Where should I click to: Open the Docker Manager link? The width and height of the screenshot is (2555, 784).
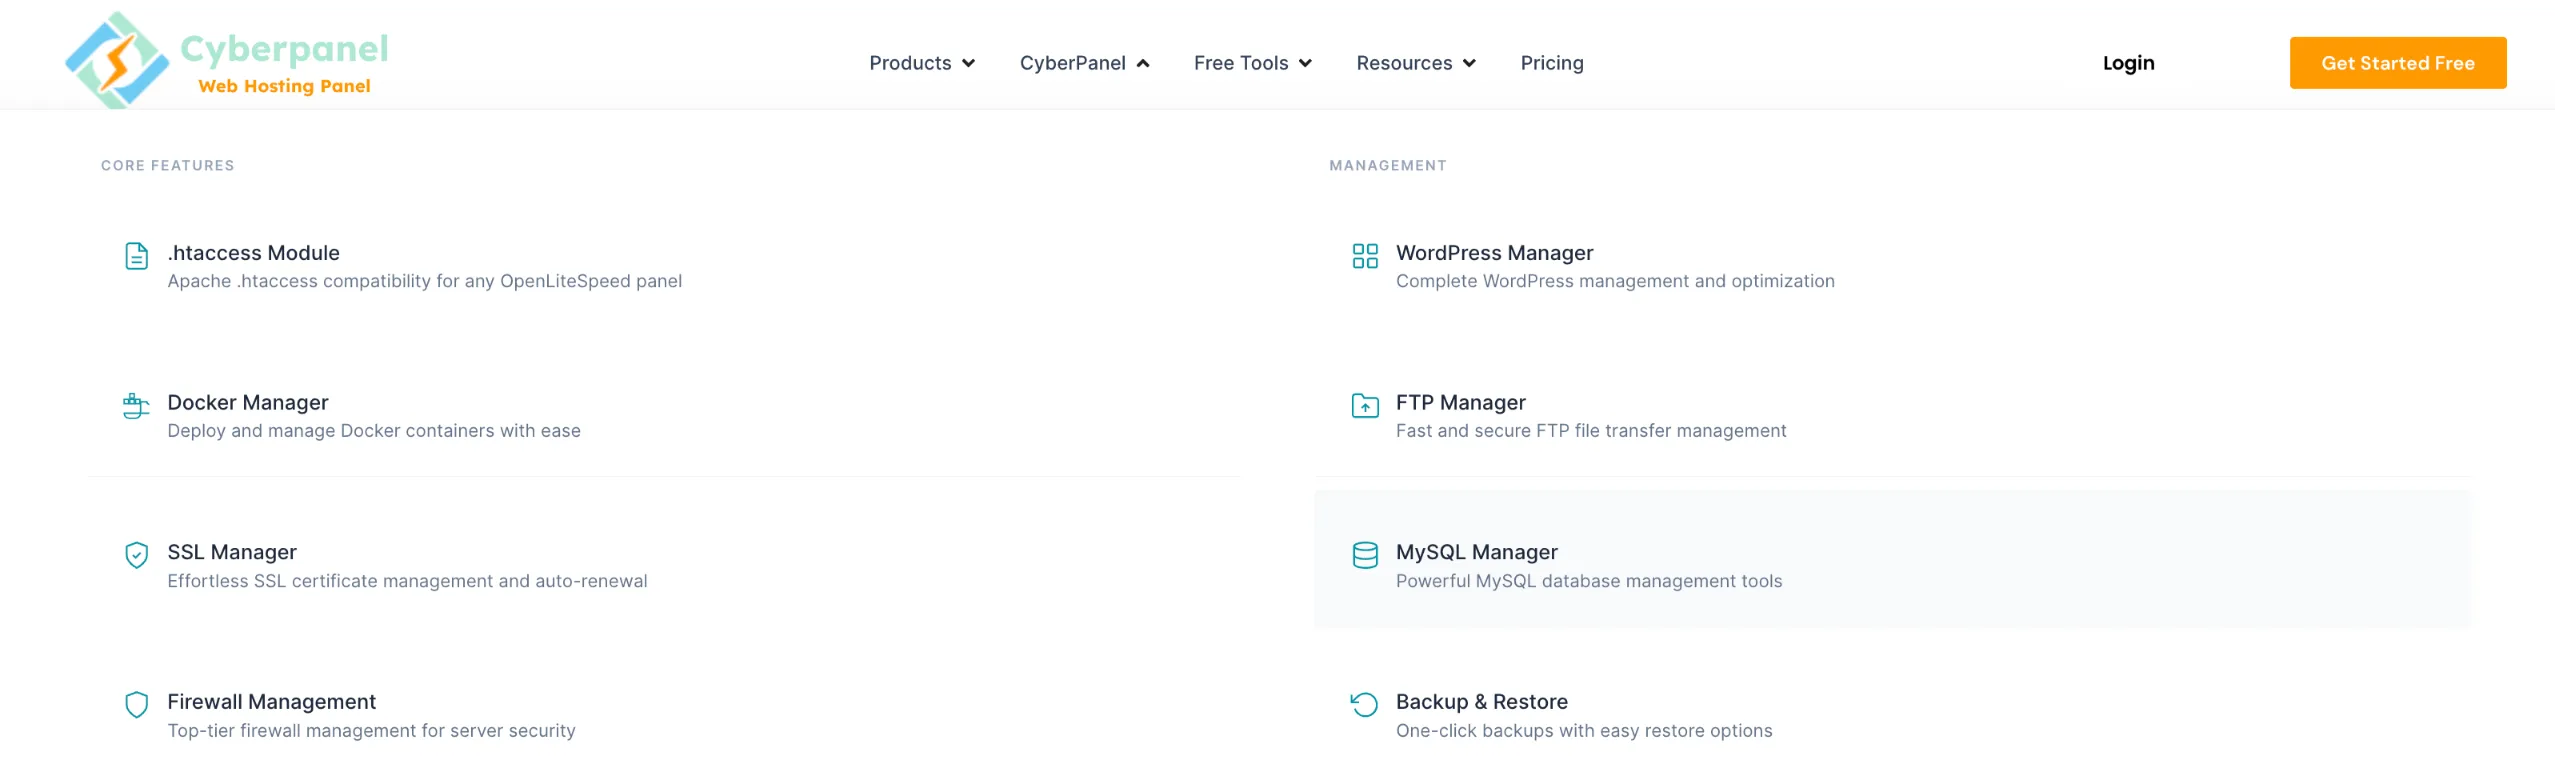(x=247, y=402)
